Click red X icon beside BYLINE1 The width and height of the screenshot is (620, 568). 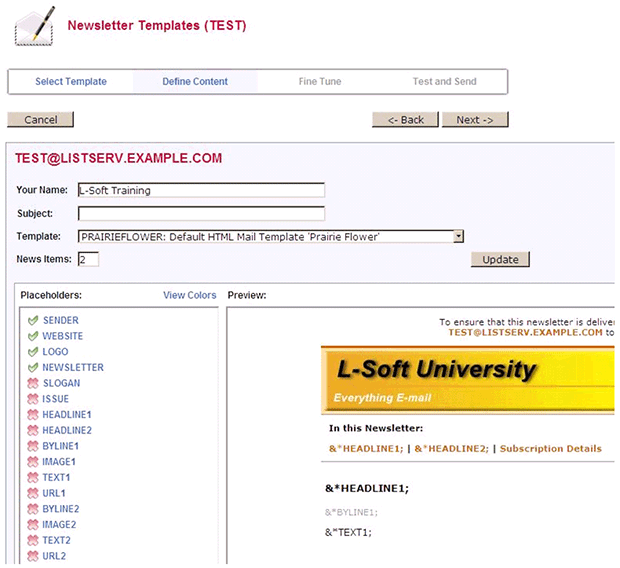point(33,446)
